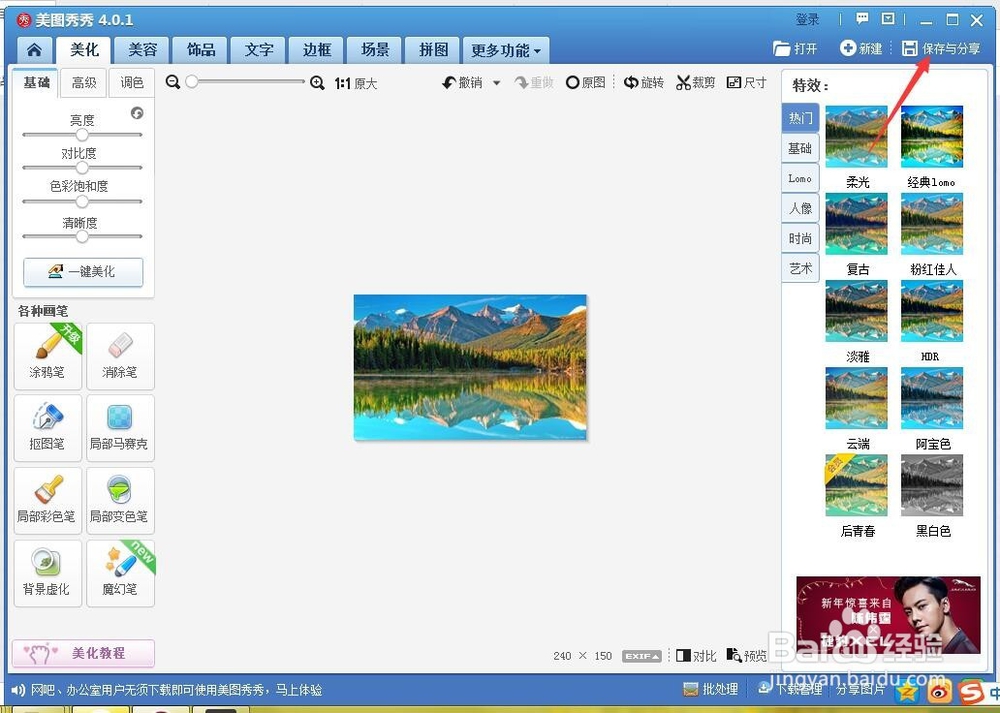This screenshot has height=713, width=1000.
Task: Click the 一键美化 one-click beautify button
Action: coord(82,271)
